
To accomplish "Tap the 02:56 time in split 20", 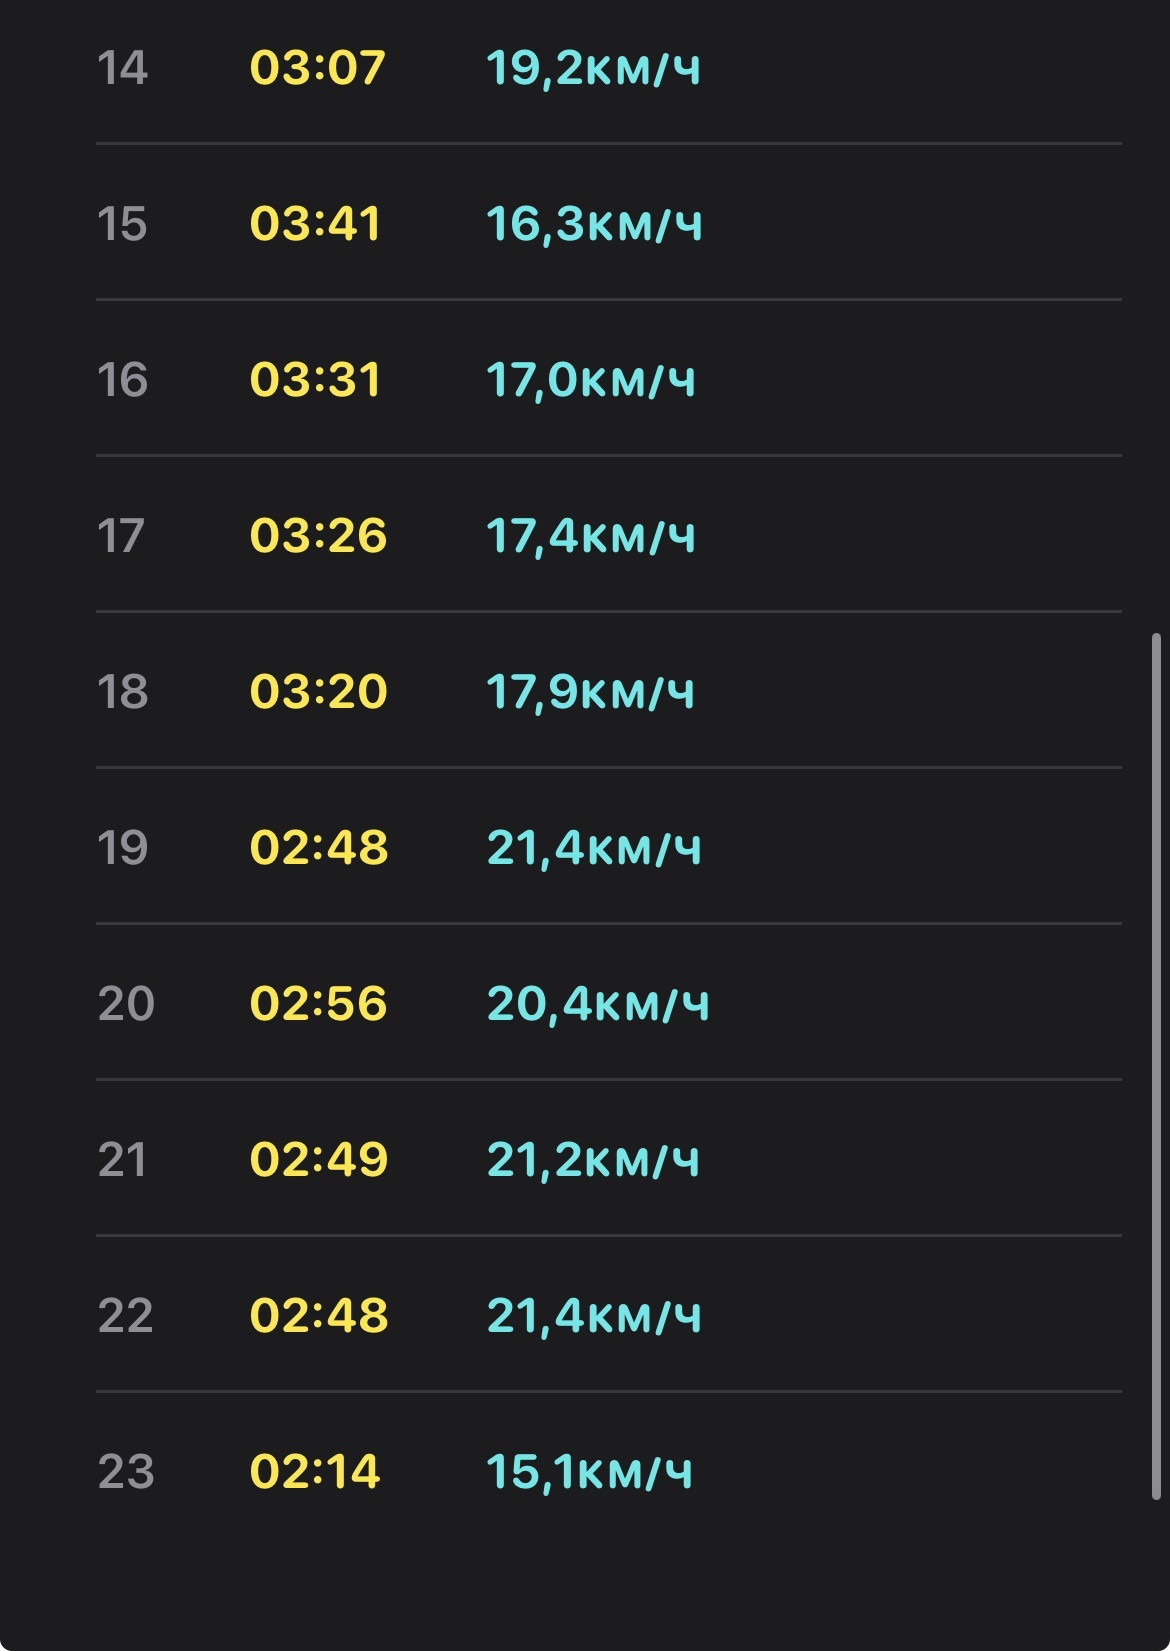I will (x=318, y=1004).
